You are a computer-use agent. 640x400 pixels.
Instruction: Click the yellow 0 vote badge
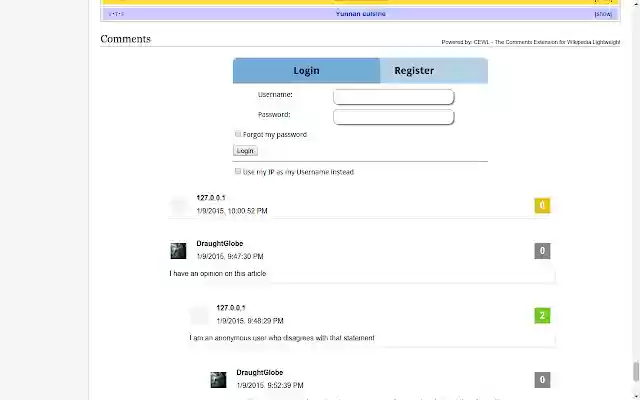[x=542, y=205]
